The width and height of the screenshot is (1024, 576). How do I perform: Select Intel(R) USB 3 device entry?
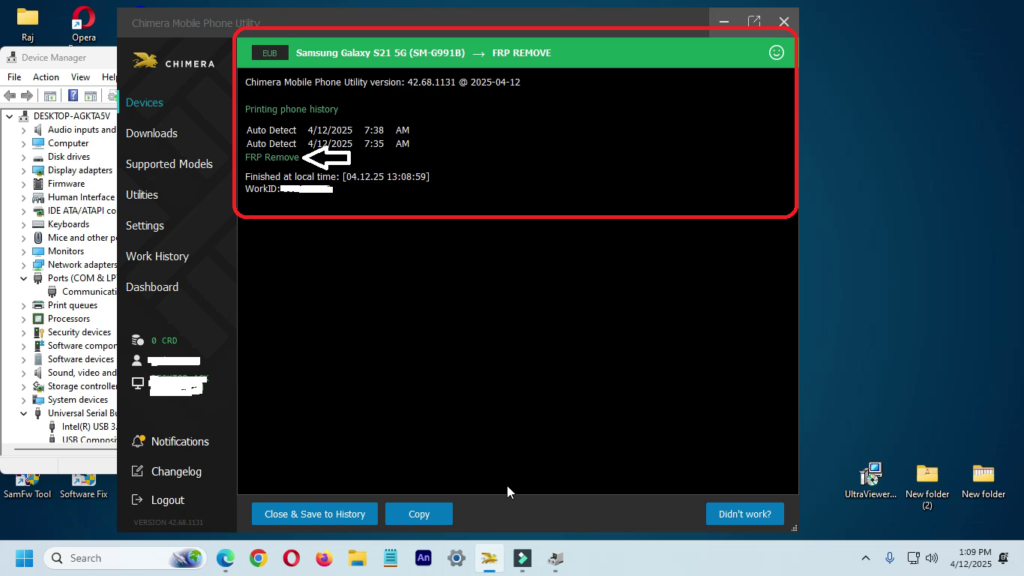tap(88, 426)
